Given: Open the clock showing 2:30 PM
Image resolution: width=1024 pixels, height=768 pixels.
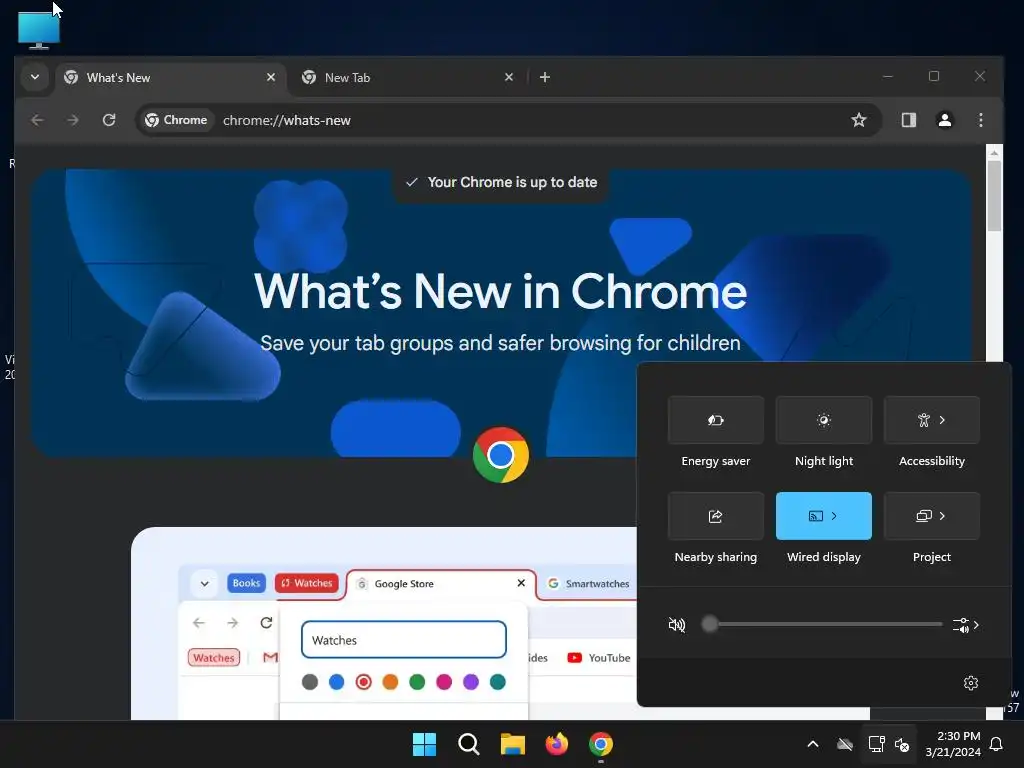Looking at the screenshot, I should click(953, 744).
